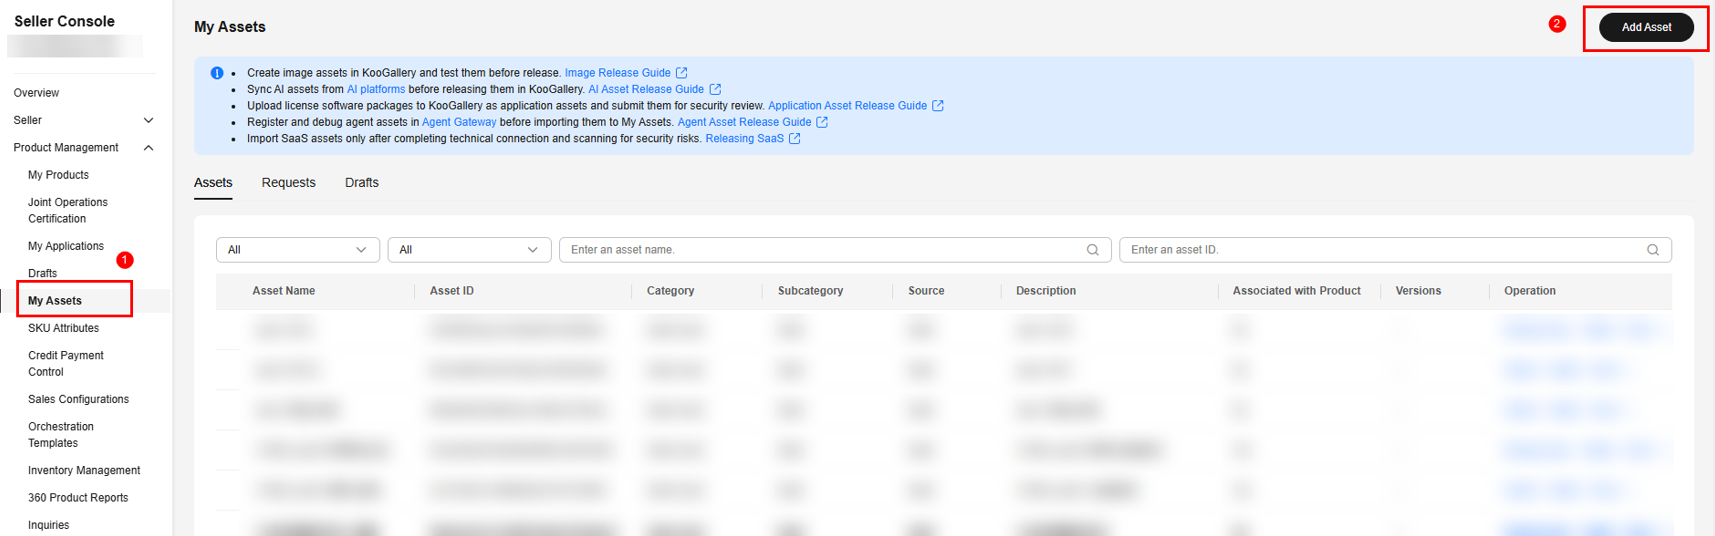Click the Asset Name column header
Screen dimensions: 1715x536
pos(283,291)
